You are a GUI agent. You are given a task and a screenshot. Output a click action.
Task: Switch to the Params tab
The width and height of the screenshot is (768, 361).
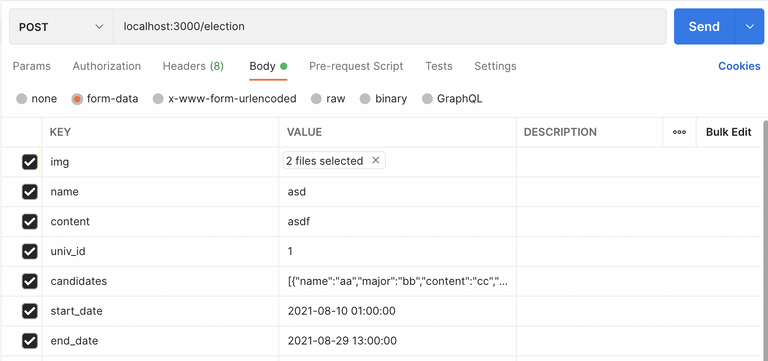tap(31, 66)
